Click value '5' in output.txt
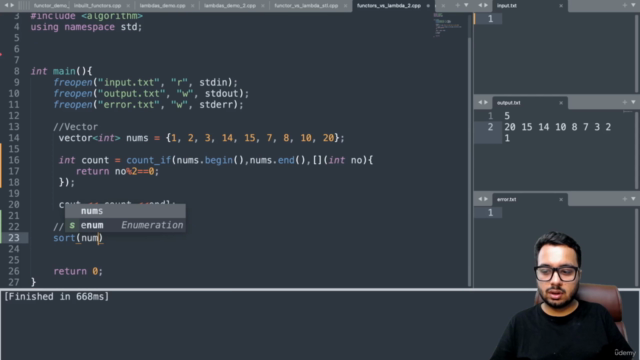This screenshot has height=360, width=640. point(507,116)
